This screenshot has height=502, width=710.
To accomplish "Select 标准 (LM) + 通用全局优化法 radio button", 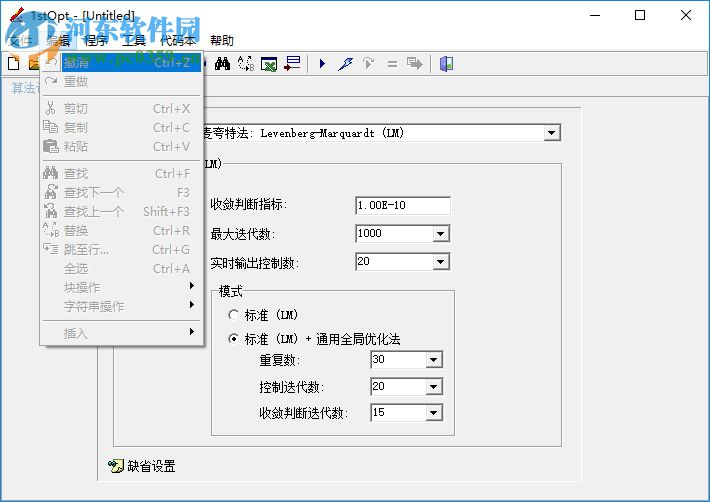I will 233,339.
